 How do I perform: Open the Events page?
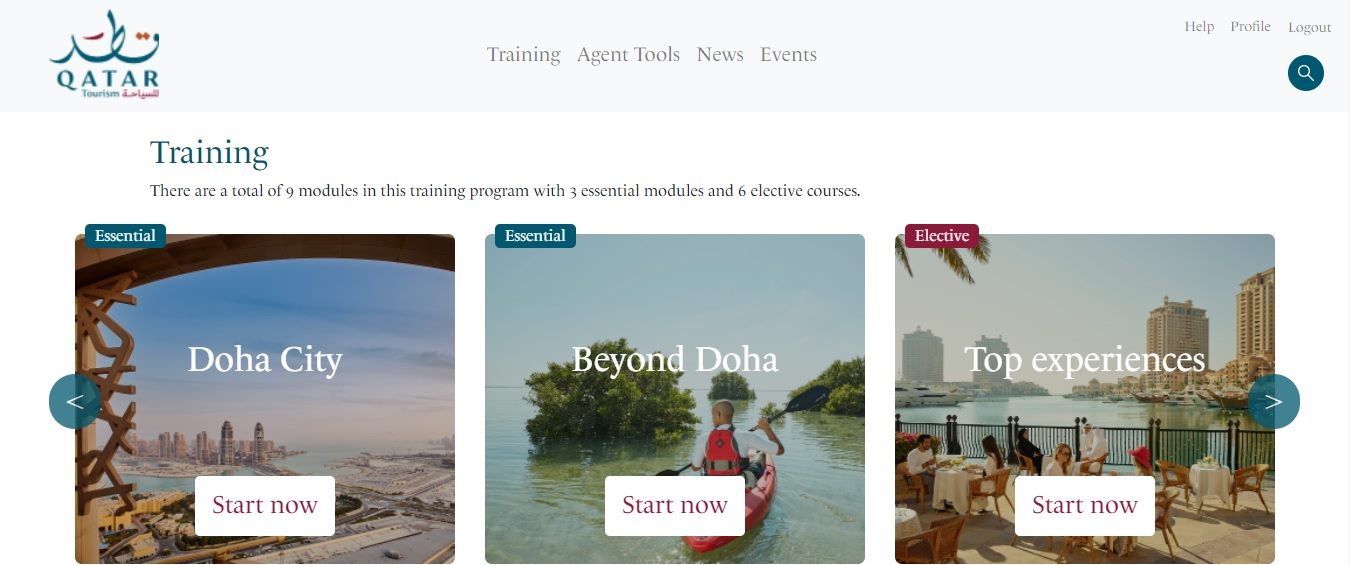(788, 55)
